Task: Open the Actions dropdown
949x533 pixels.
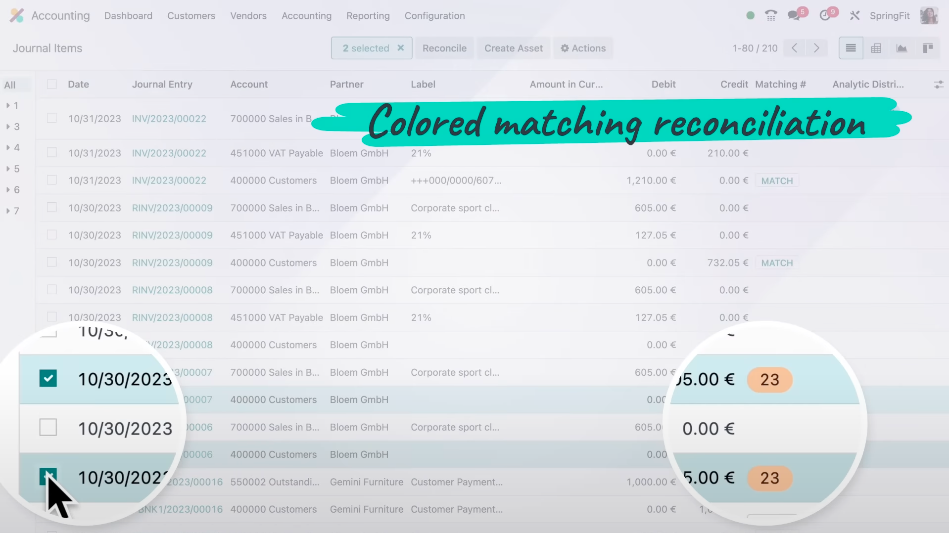Action: [583, 48]
